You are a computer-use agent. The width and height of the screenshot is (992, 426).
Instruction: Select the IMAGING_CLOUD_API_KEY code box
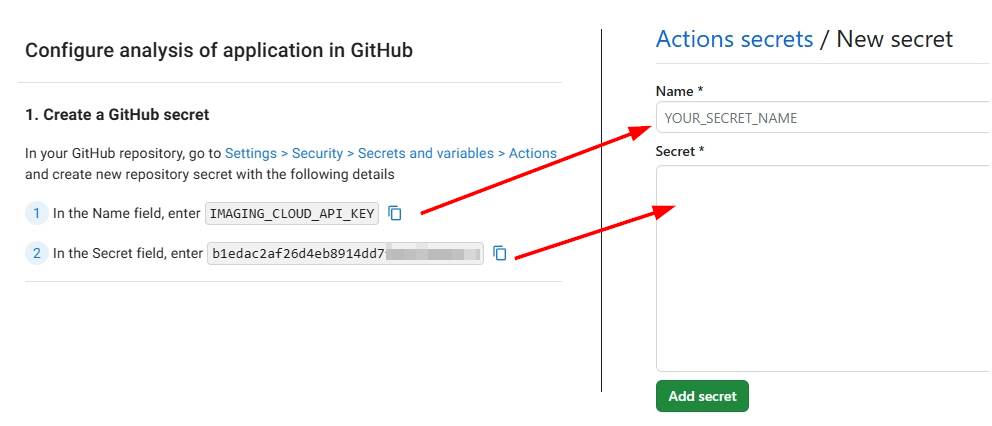(x=292, y=213)
